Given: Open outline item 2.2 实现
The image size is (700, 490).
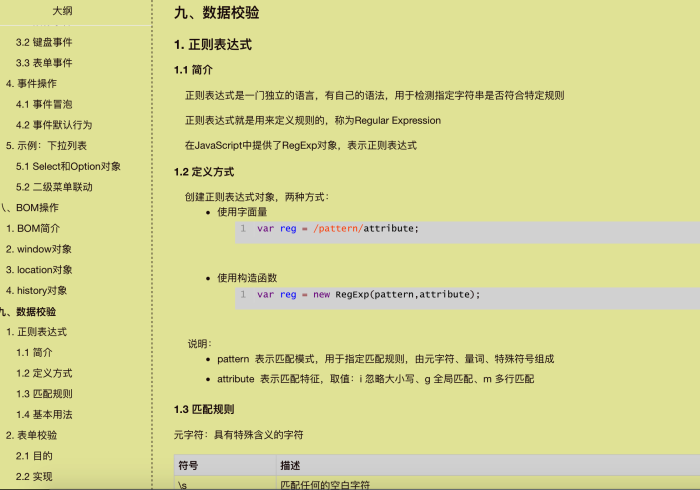Looking at the screenshot, I should pyautogui.click(x=34, y=477).
